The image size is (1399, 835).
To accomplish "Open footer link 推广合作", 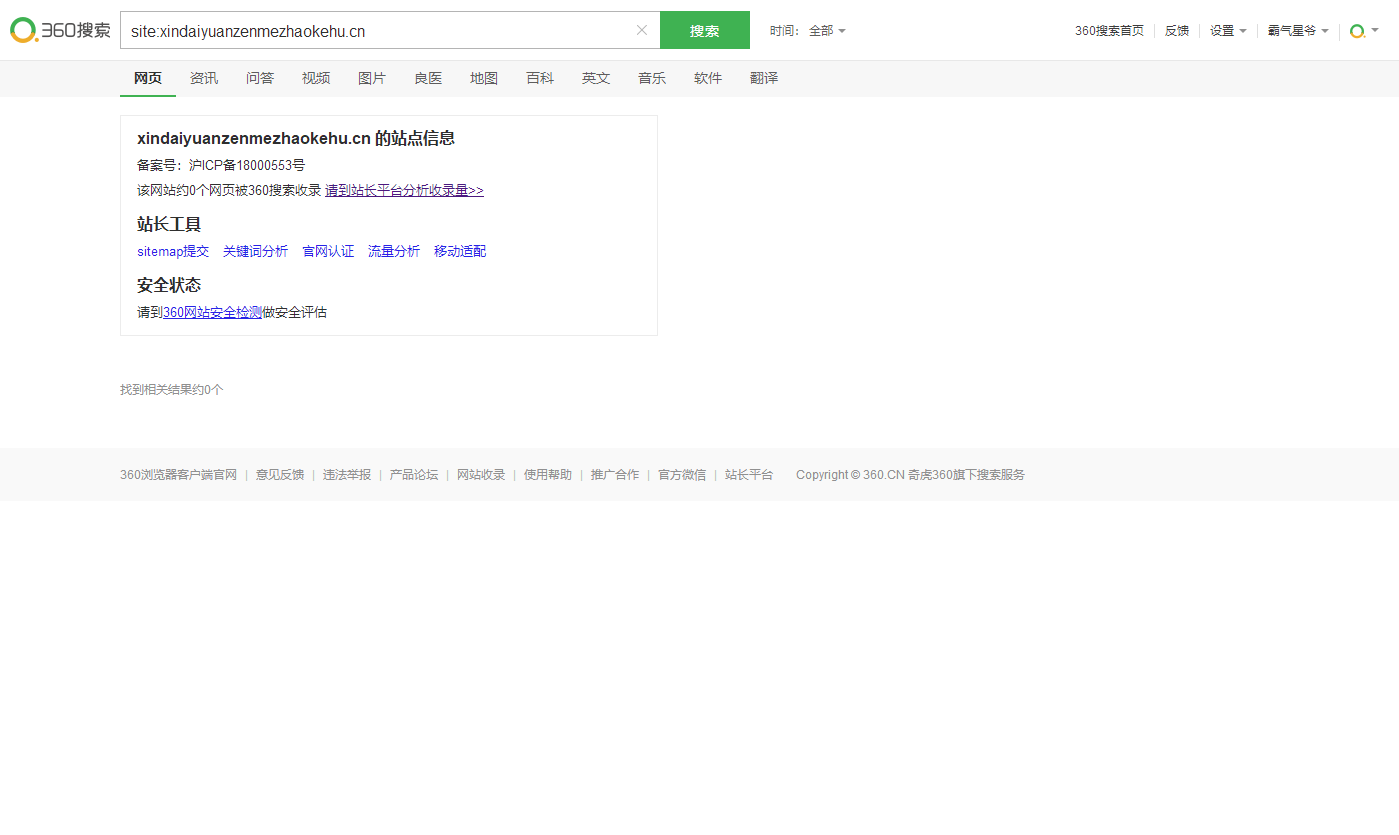I will point(615,475).
